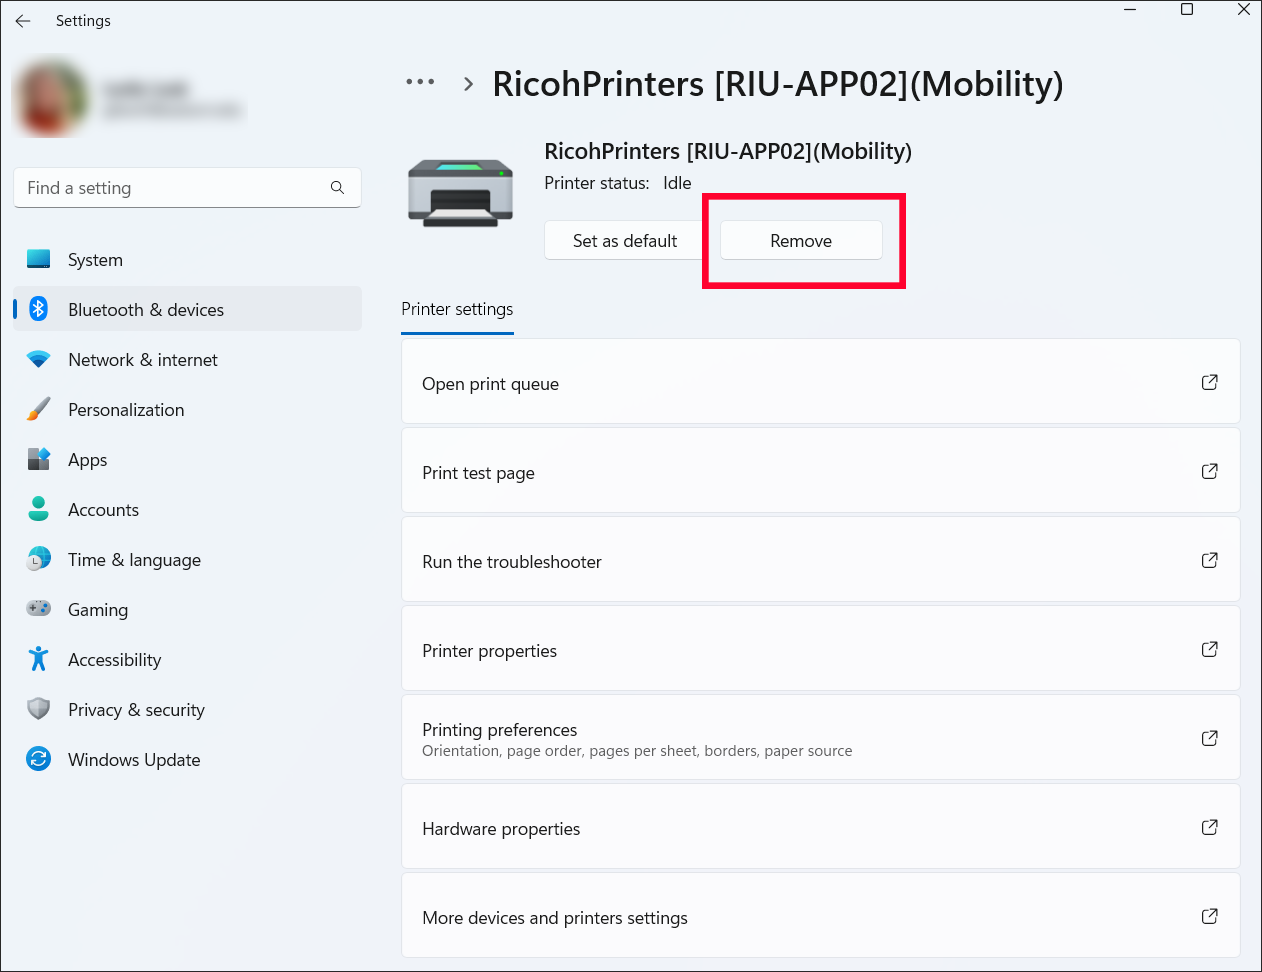
Task: Click external-link icon for Print test page
Action: (x=1210, y=471)
